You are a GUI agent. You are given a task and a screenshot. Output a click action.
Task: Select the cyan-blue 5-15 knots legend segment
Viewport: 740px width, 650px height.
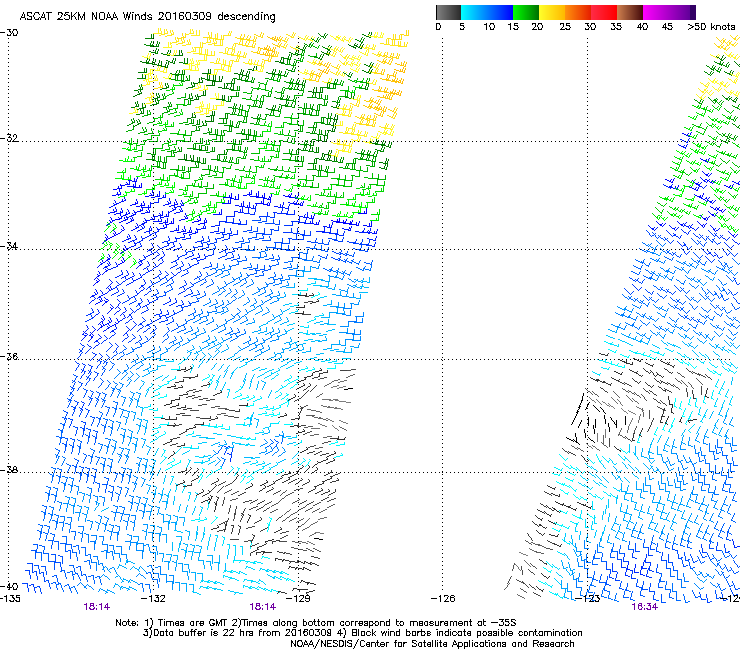[x=487, y=12]
